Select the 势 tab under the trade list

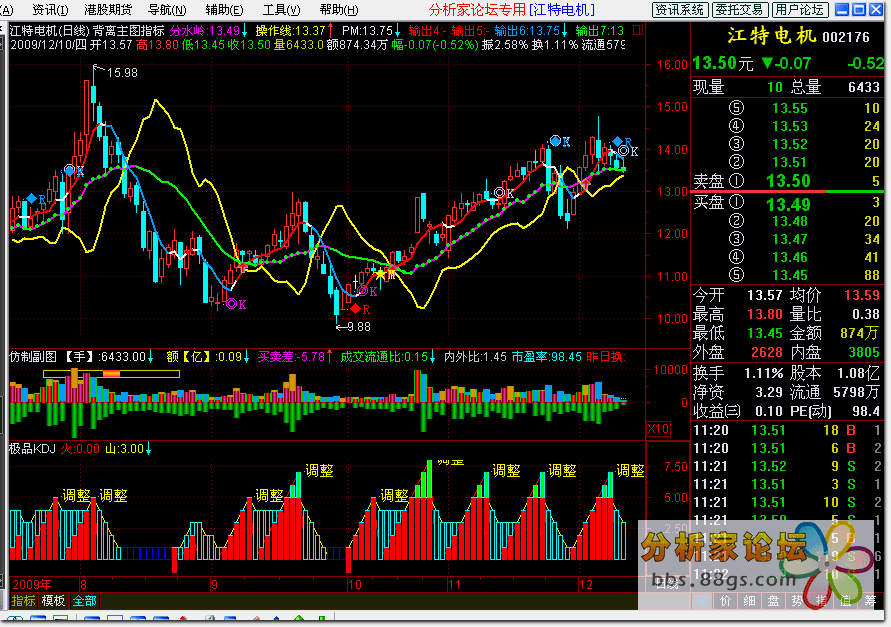[797, 601]
